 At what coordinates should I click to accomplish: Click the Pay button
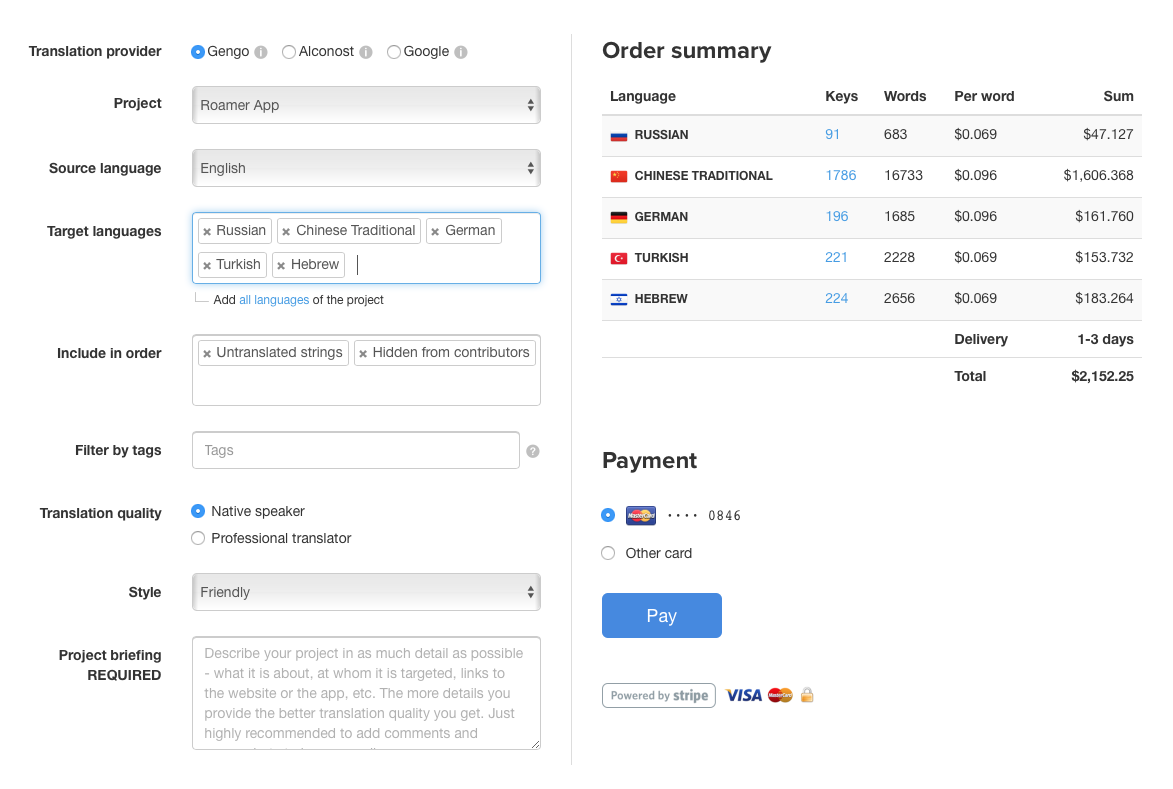661,616
